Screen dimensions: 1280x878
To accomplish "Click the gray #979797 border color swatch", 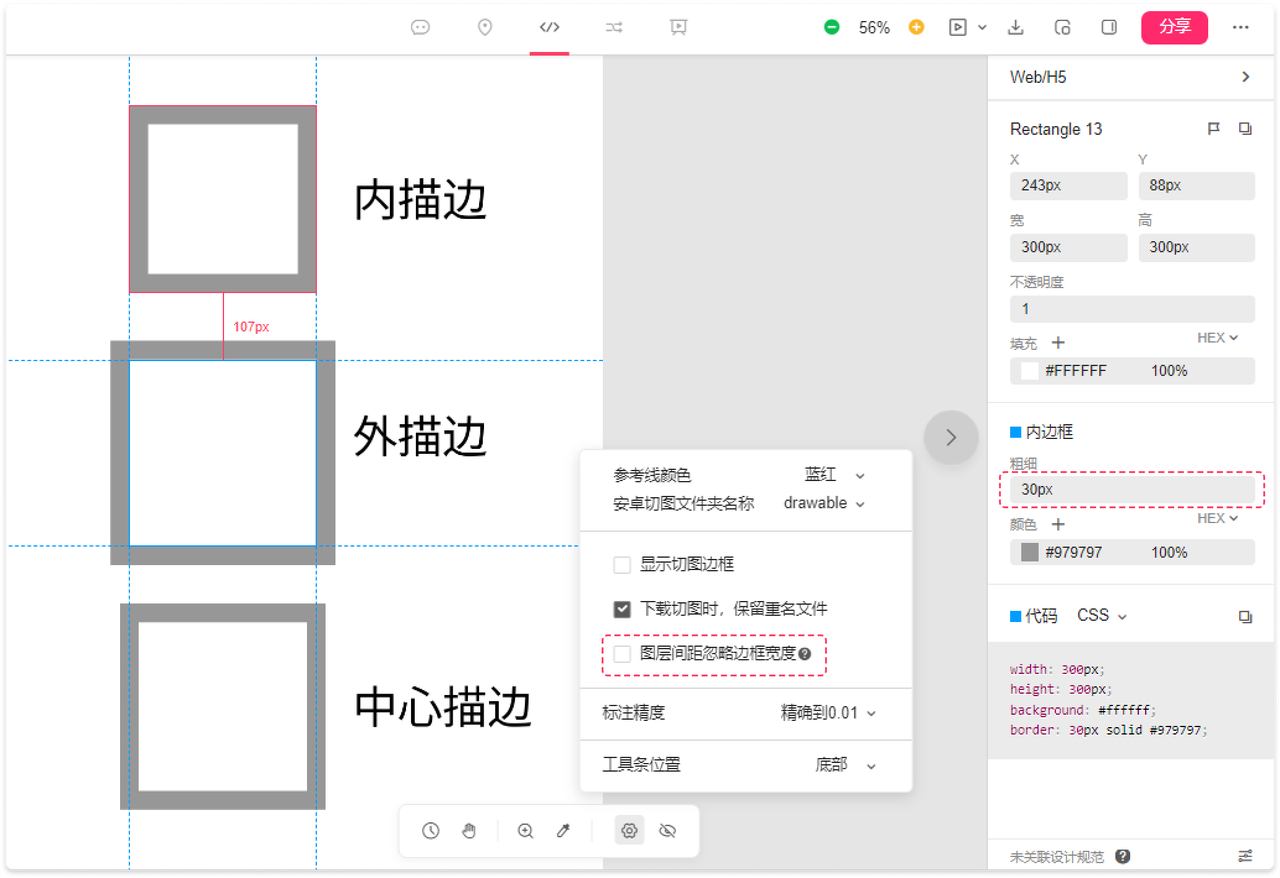I will [1030, 552].
